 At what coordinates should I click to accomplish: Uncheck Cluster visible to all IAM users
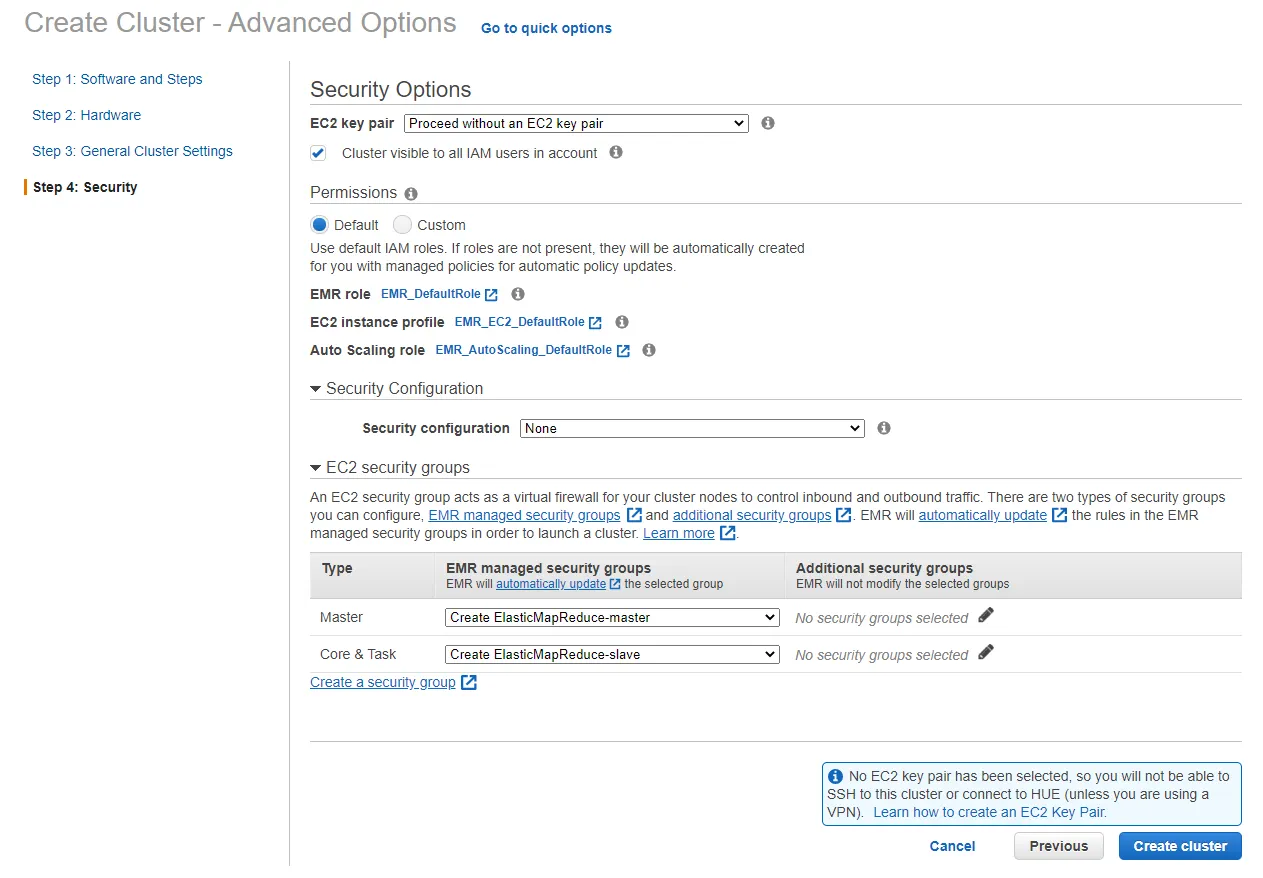click(x=318, y=153)
